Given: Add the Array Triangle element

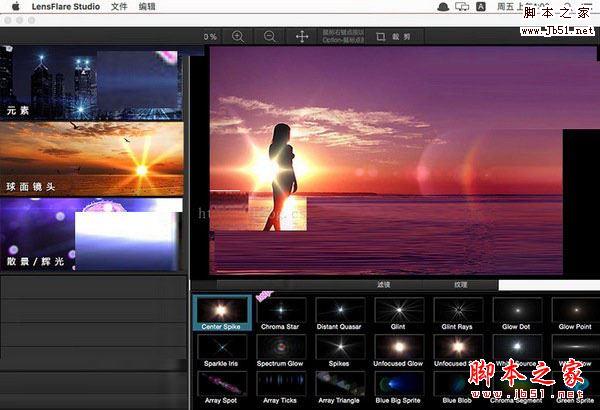Looking at the screenshot, I should pyautogui.click(x=339, y=385).
